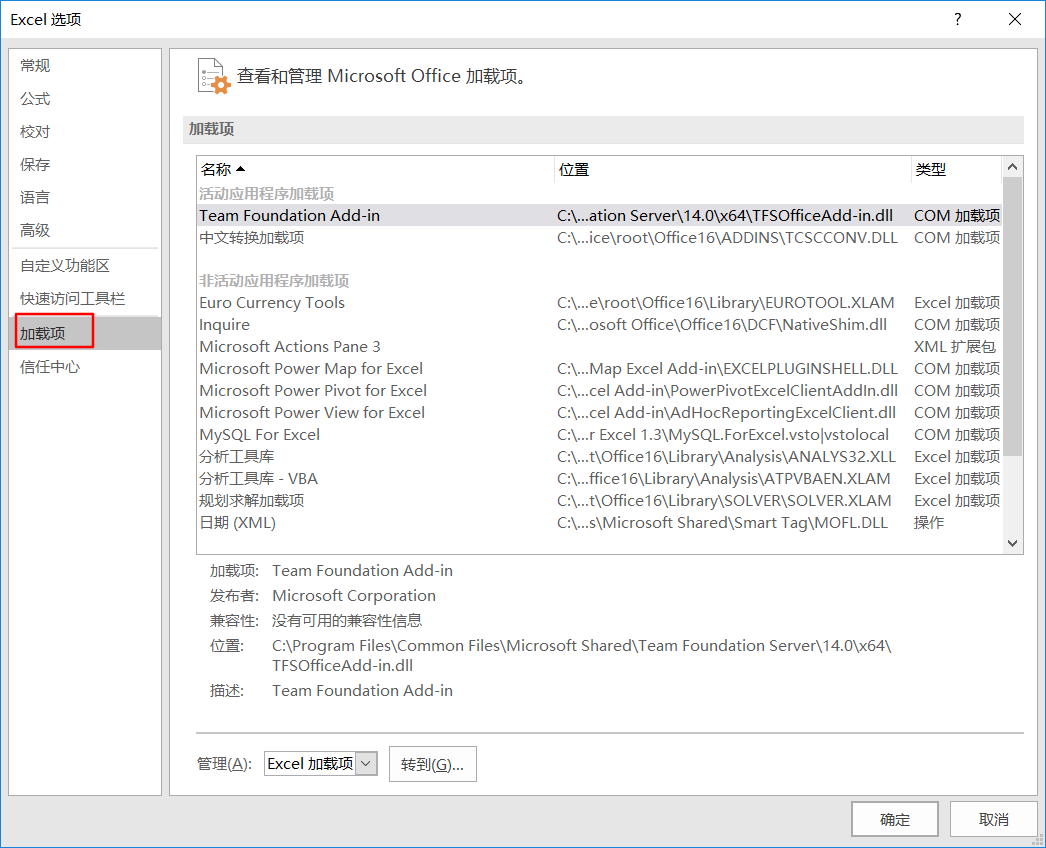Select the 加载项 category
This screenshot has width=1046, height=848.
click(85, 333)
